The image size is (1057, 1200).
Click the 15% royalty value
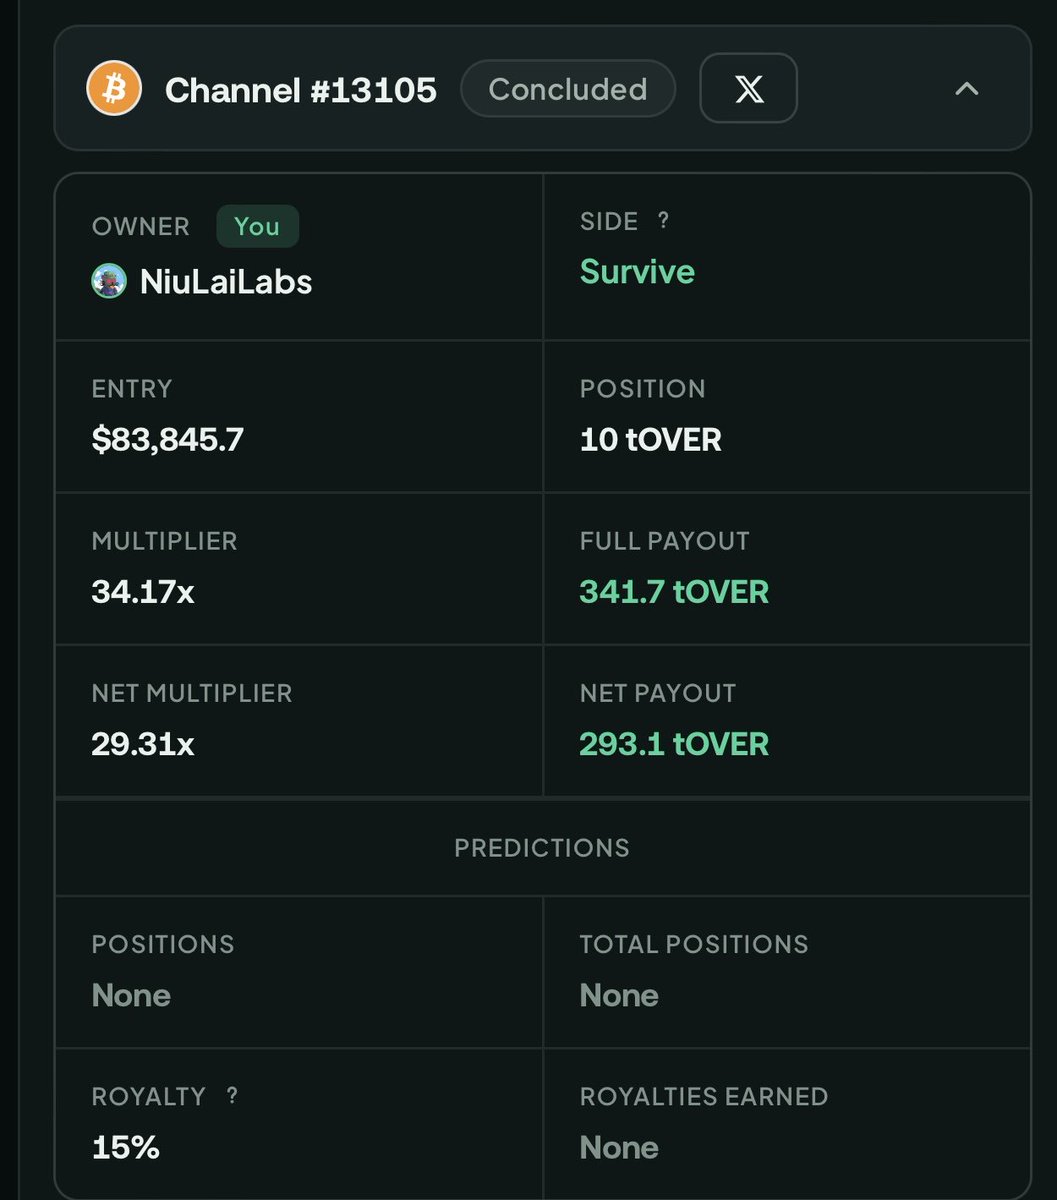pos(126,1147)
